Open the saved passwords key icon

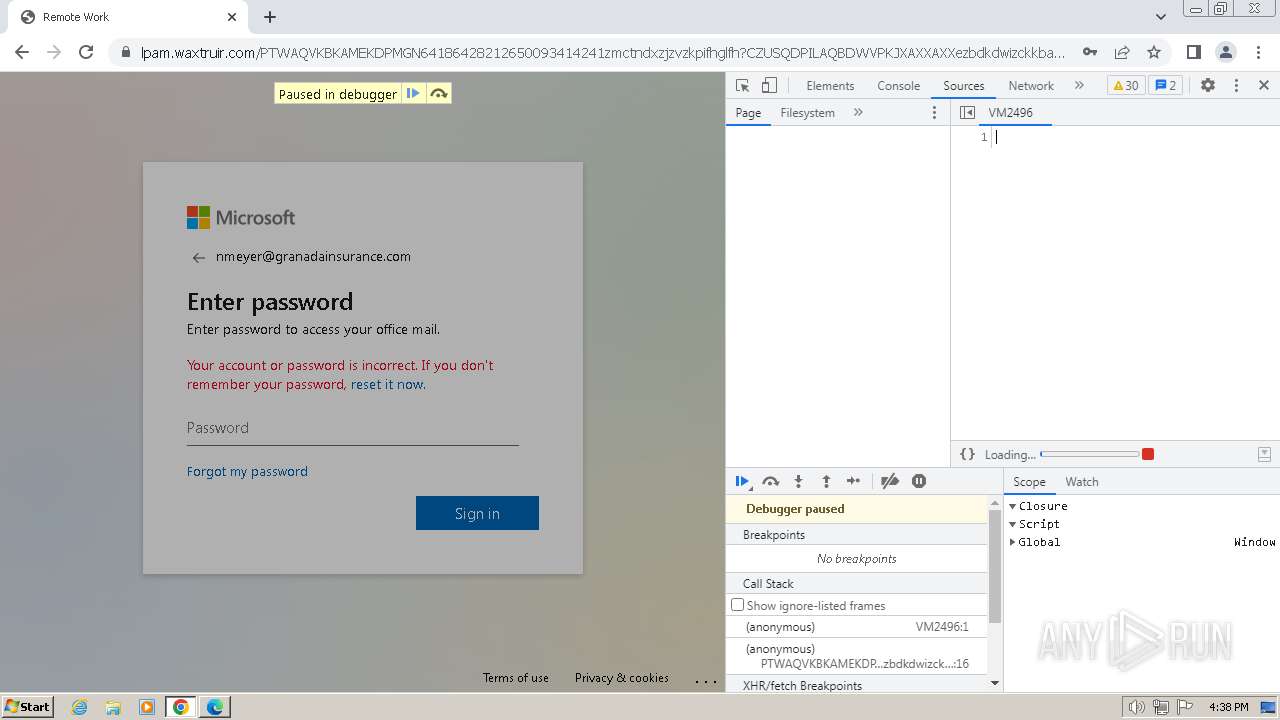[x=1090, y=52]
